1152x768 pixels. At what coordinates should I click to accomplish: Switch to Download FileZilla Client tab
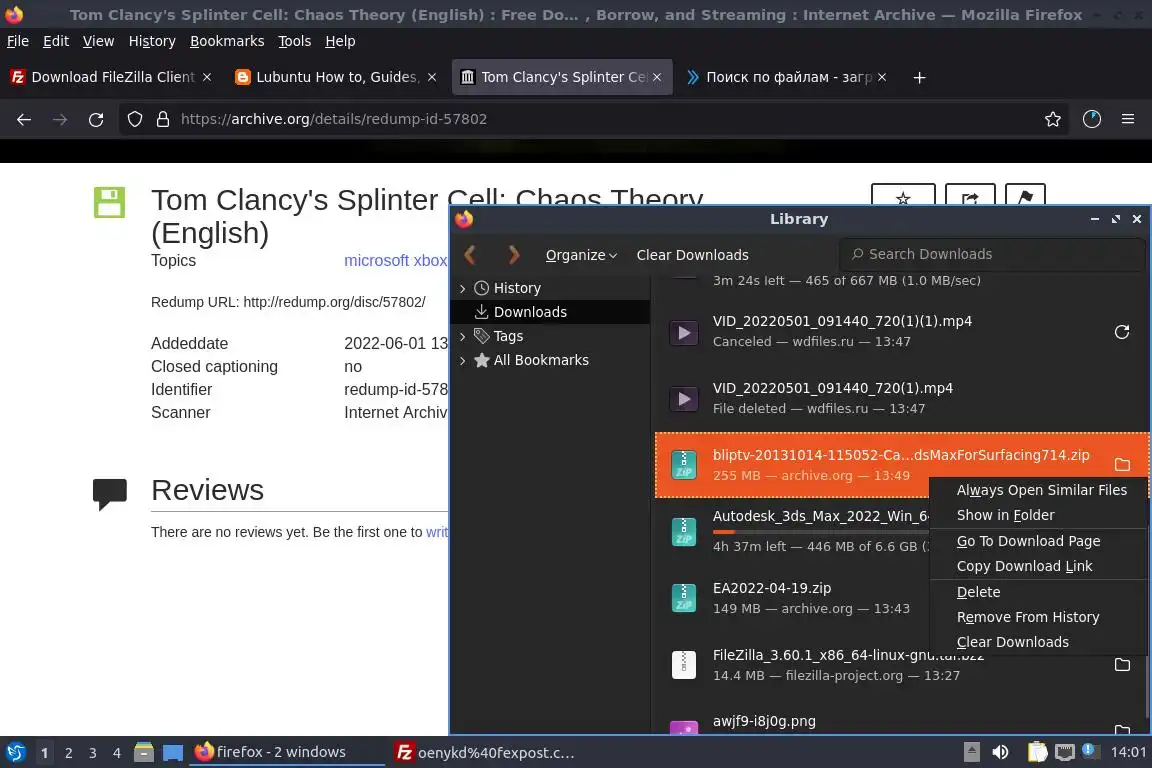tap(110, 77)
